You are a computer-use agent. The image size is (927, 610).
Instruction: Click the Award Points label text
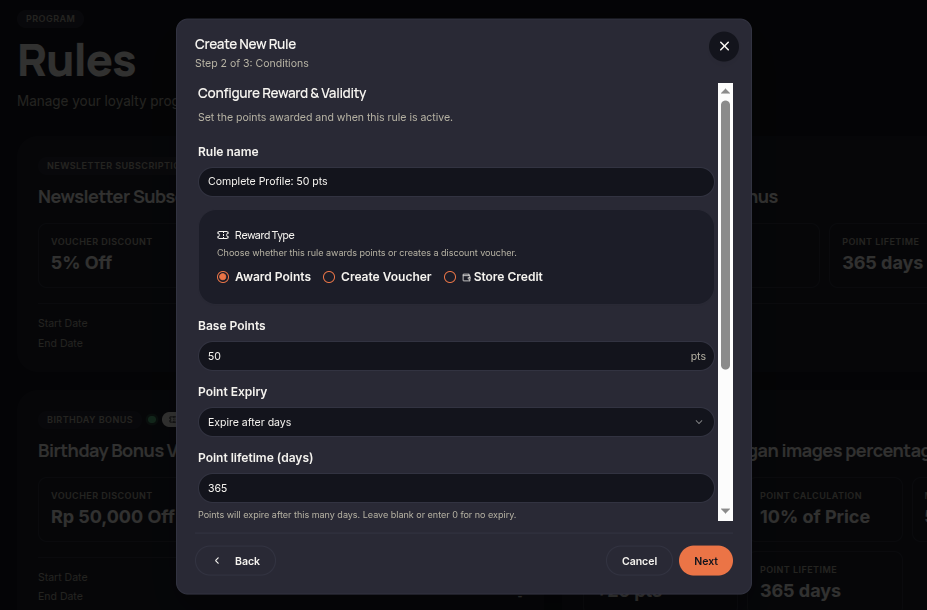(273, 277)
